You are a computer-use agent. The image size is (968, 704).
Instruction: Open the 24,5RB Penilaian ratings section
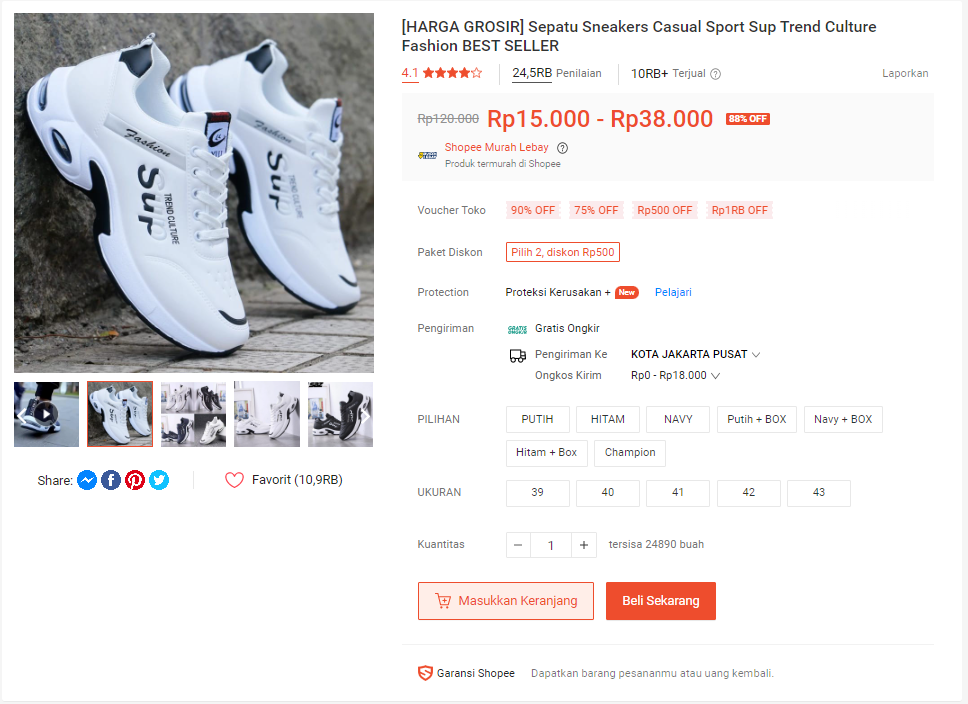(557, 73)
